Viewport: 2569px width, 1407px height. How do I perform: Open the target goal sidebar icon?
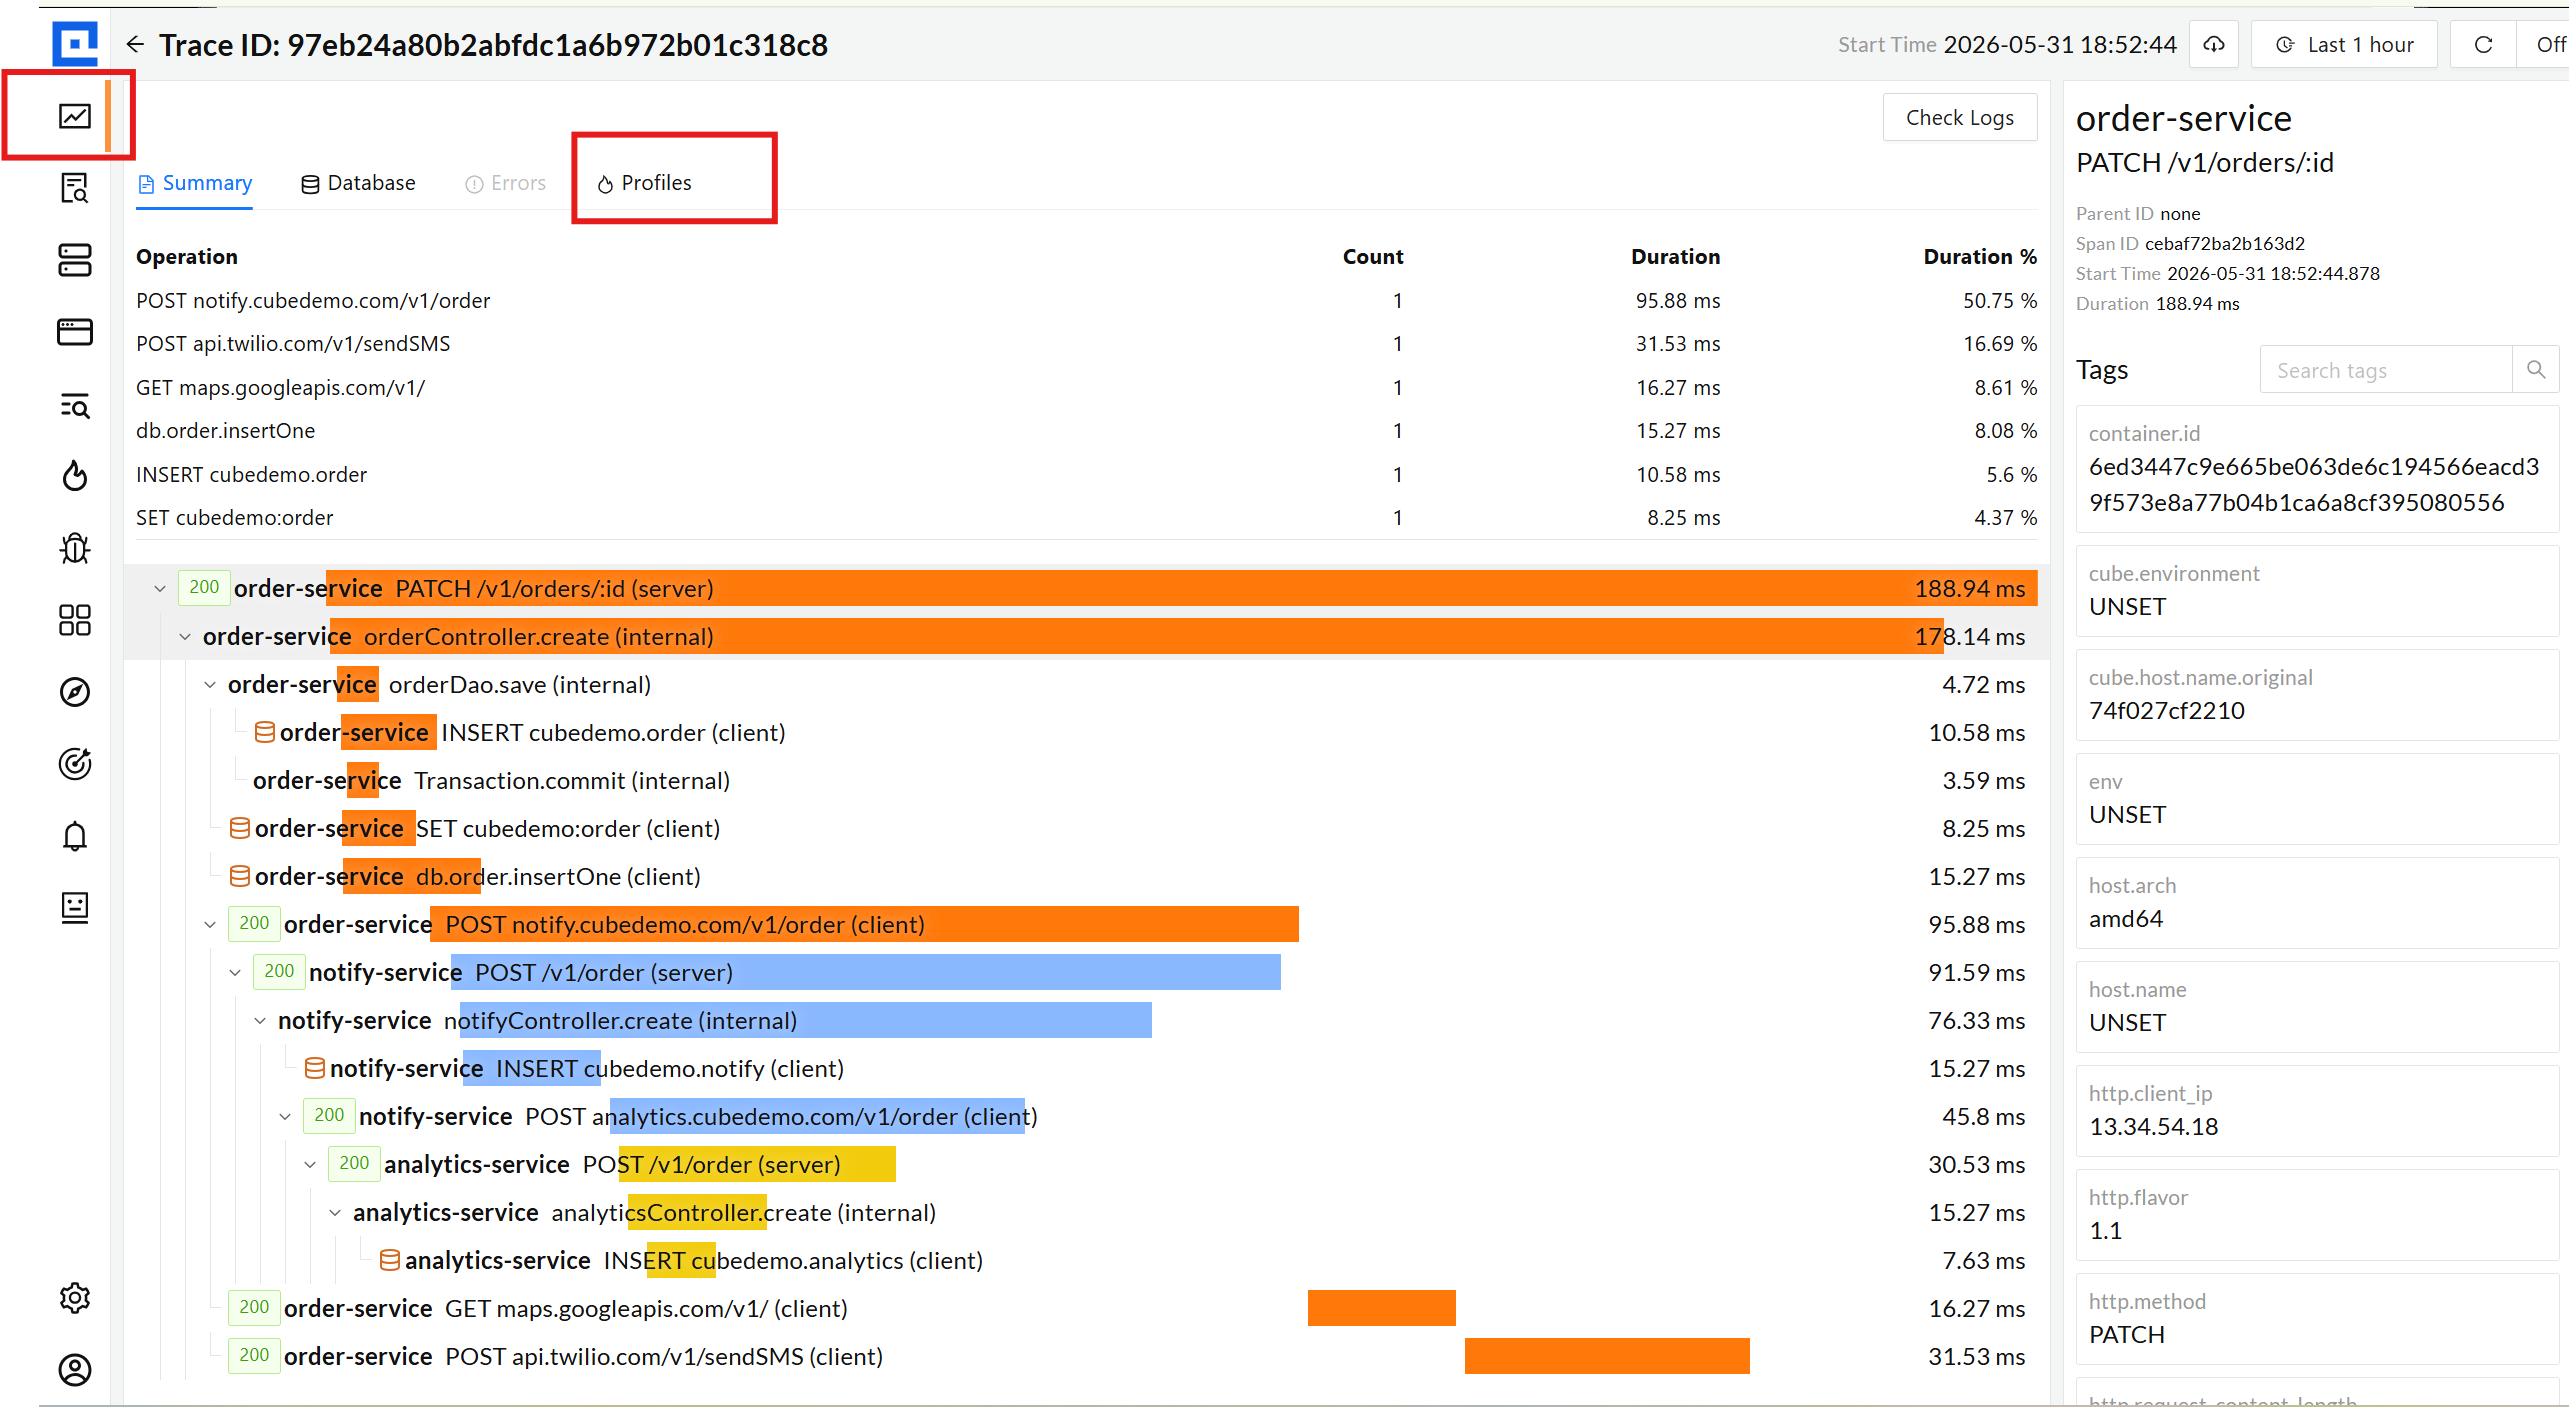point(75,764)
